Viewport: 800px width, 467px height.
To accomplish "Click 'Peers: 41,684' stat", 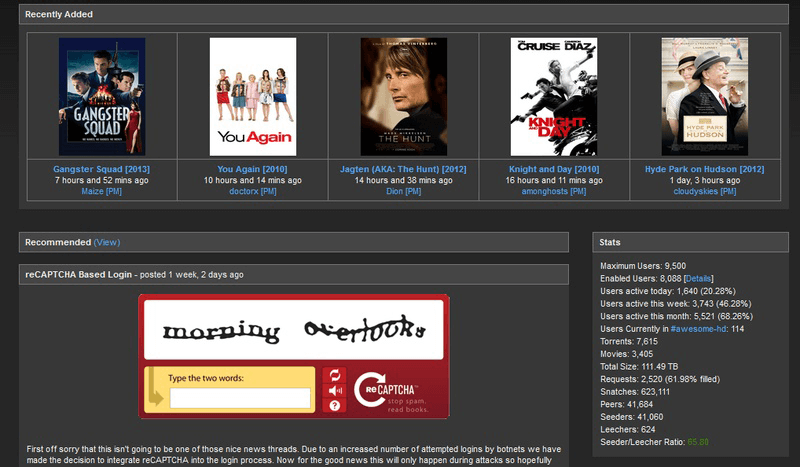I will (627, 405).
